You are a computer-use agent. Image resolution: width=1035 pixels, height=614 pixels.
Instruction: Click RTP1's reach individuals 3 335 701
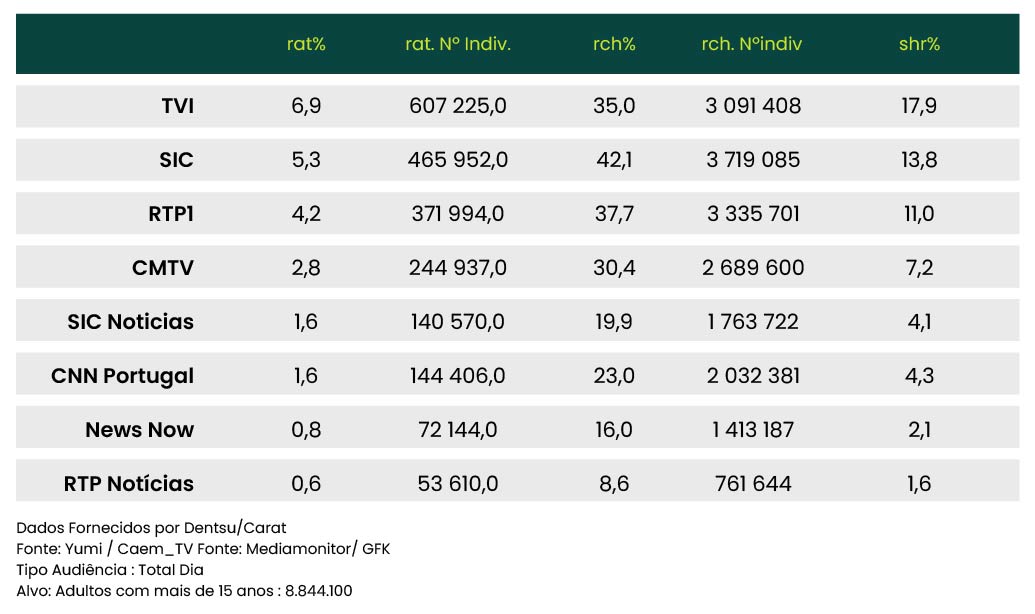coord(753,214)
